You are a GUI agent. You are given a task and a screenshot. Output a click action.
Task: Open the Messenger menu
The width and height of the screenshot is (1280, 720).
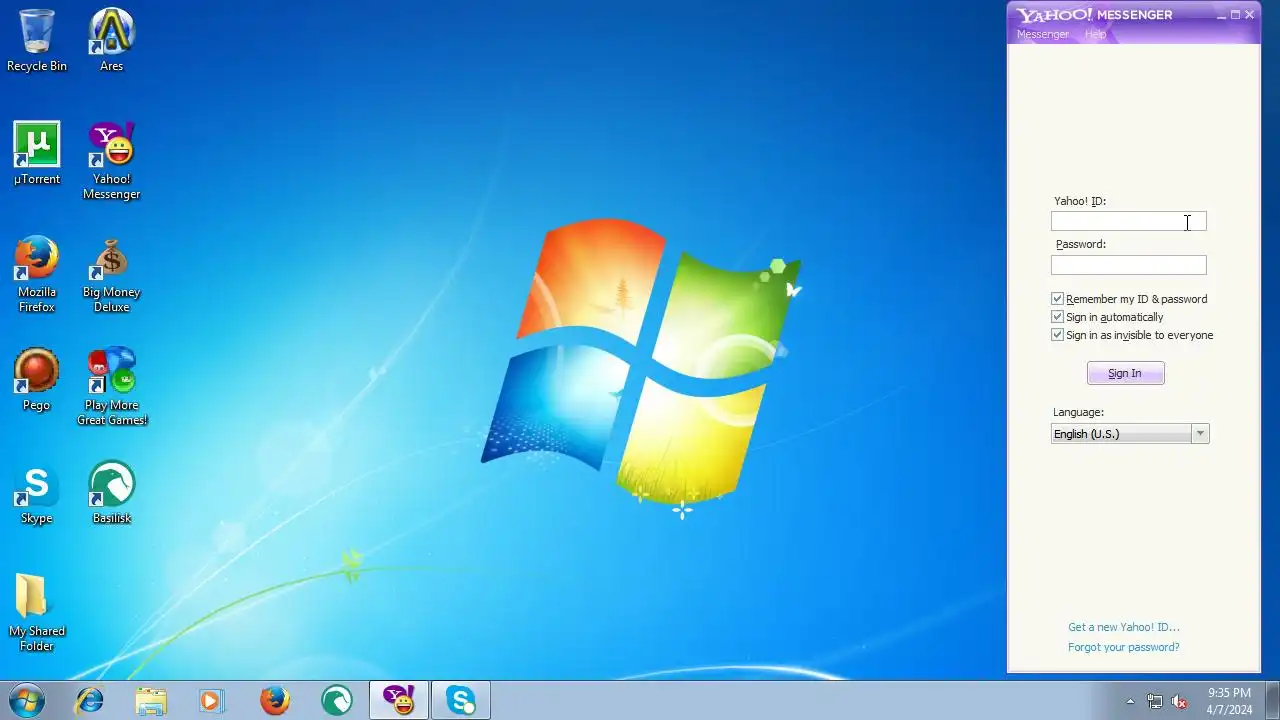click(1042, 34)
